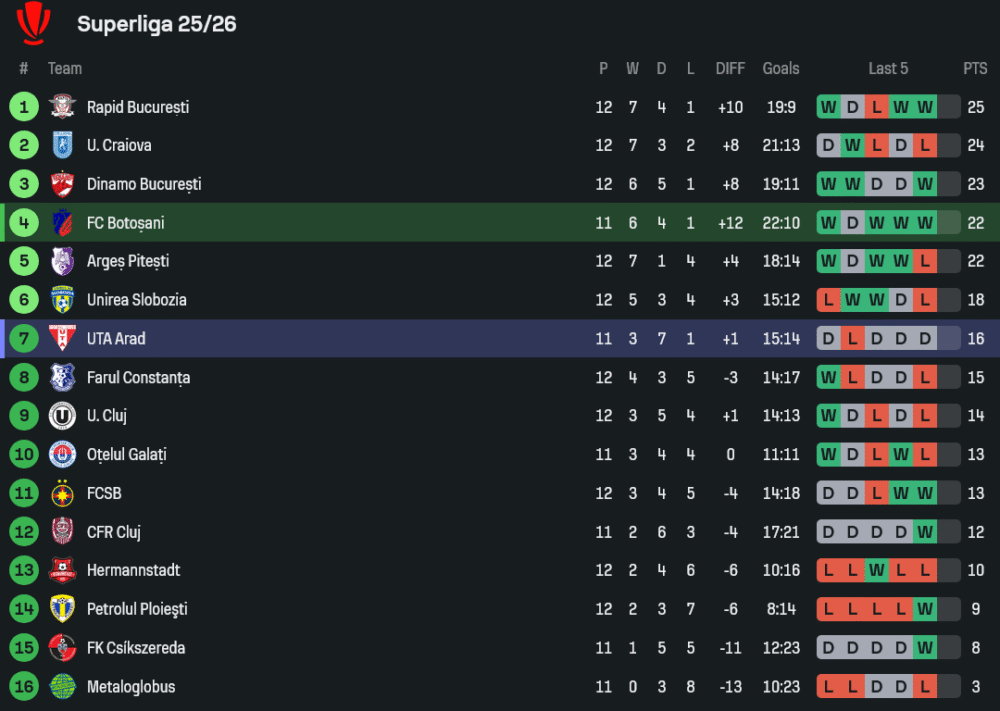Click Rapid București club crest
The width and height of the screenshot is (1000, 711).
[x=63, y=107]
